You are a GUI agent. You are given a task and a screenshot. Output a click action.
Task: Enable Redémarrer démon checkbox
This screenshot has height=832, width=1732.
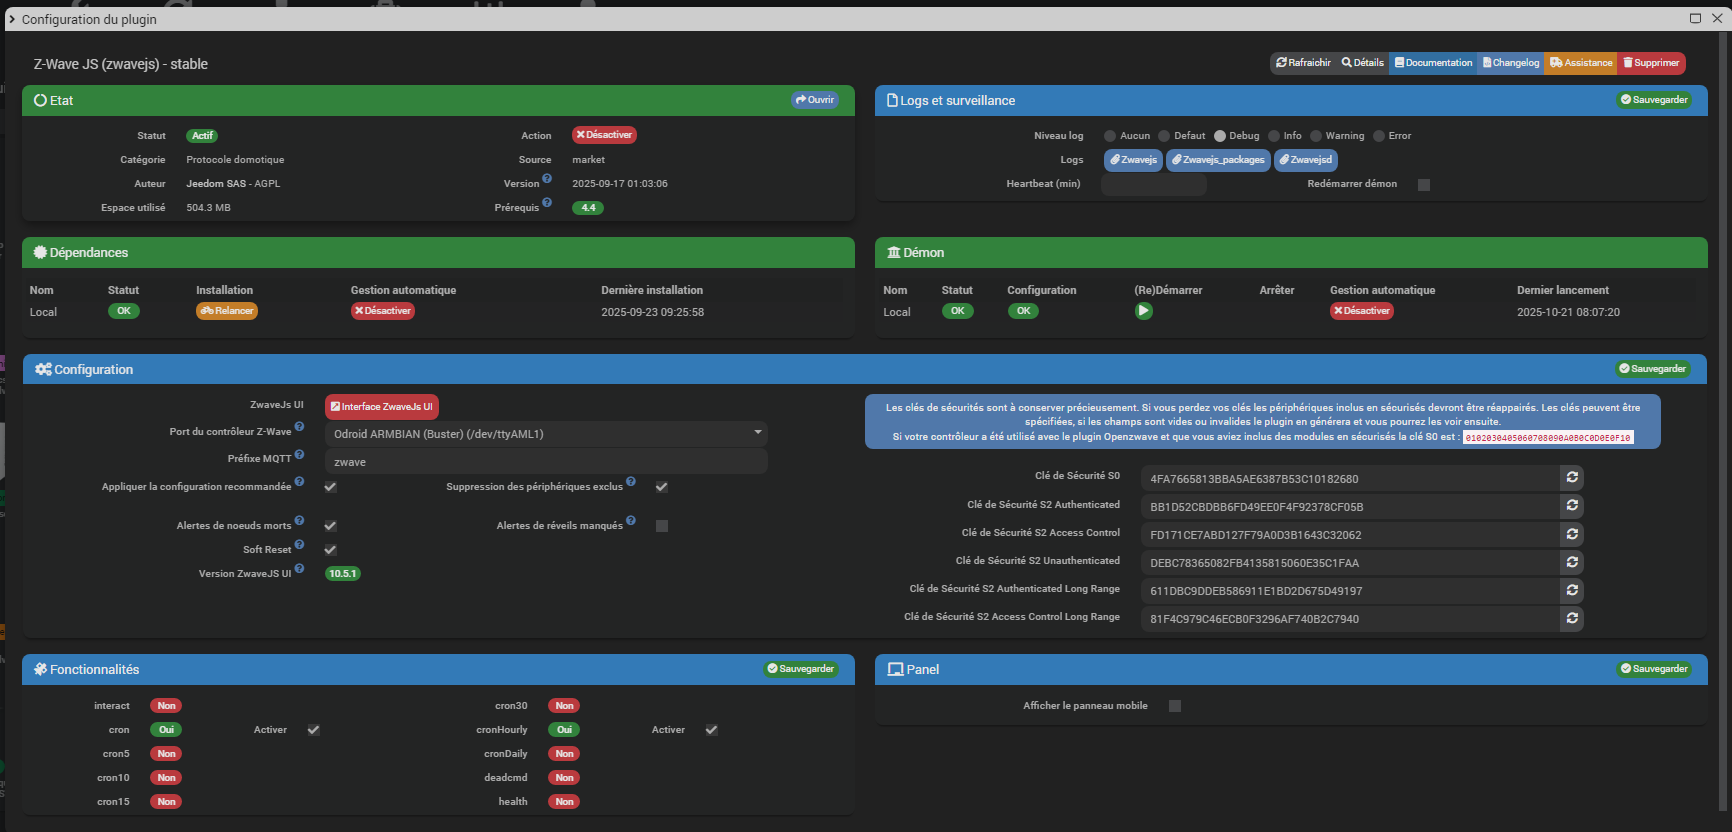[1424, 185]
